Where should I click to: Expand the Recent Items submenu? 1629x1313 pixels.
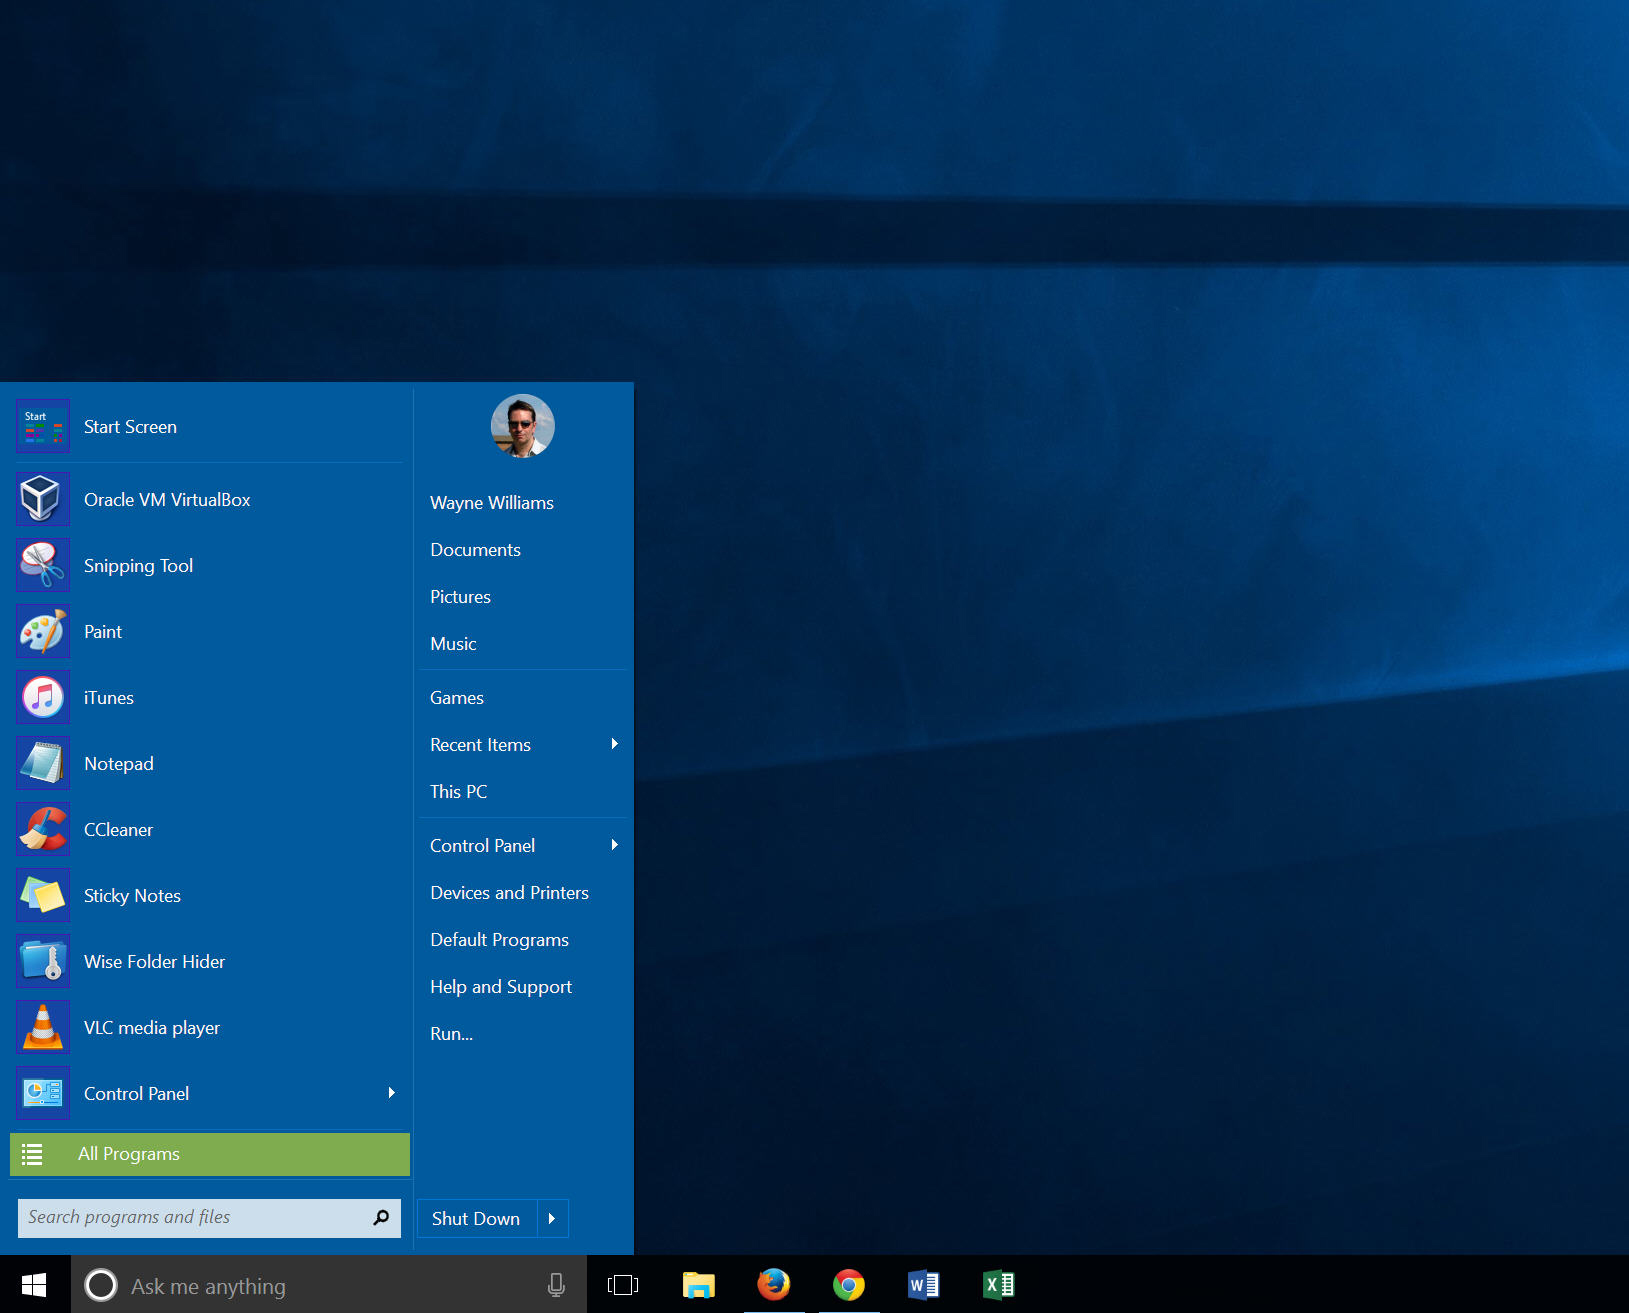click(x=613, y=744)
